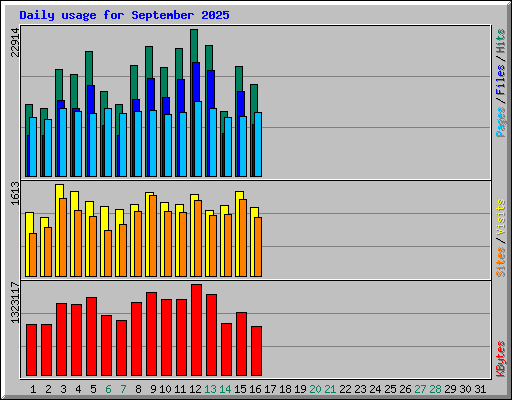Screen dimensions: 512x400
Task: Click the cyan Pages bar for day 6
Action: [108, 142]
